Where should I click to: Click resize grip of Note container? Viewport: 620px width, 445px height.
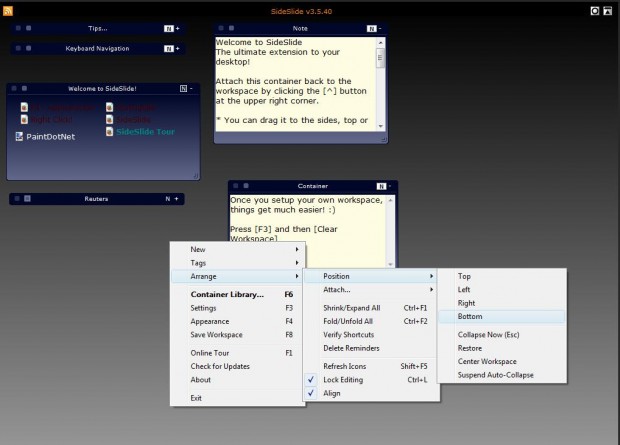[383, 139]
